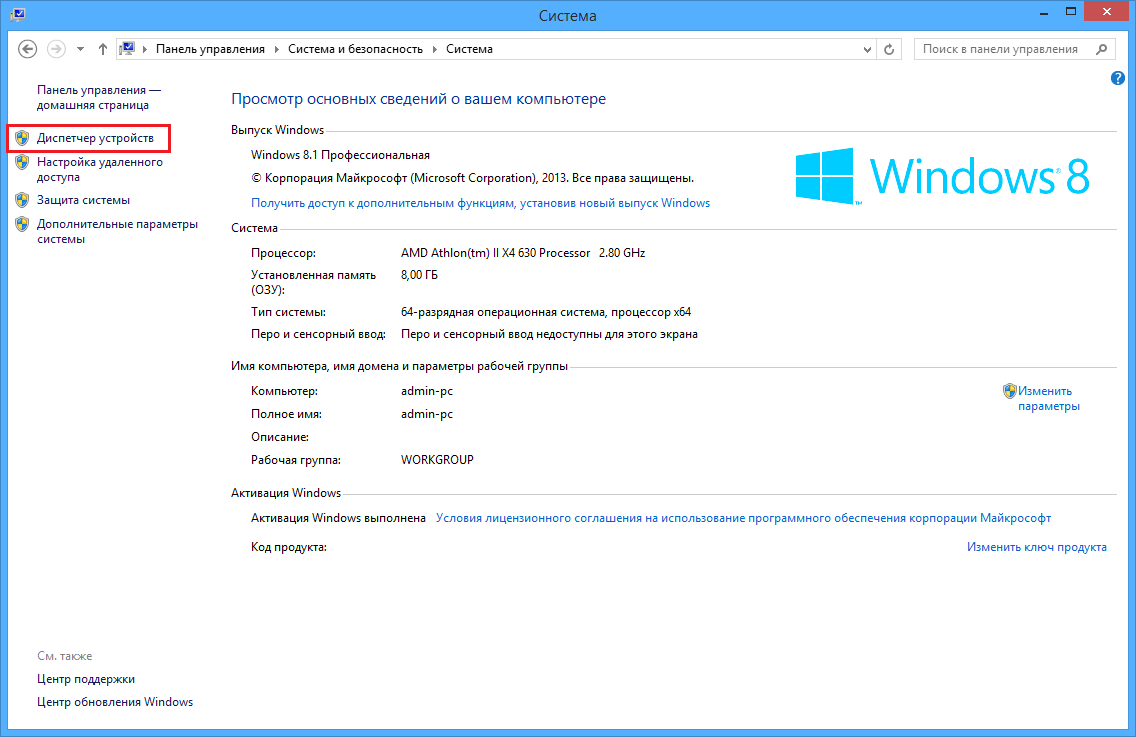Open Панель управления — домашняя страница link
This screenshot has width=1136, height=737.
[99, 97]
